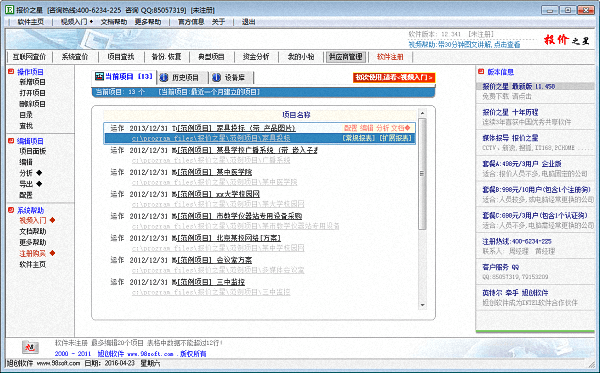The height and width of the screenshot is (373, 600).
Task: Open the www.98soft.com copyright link at the bottom
Action: point(150,353)
